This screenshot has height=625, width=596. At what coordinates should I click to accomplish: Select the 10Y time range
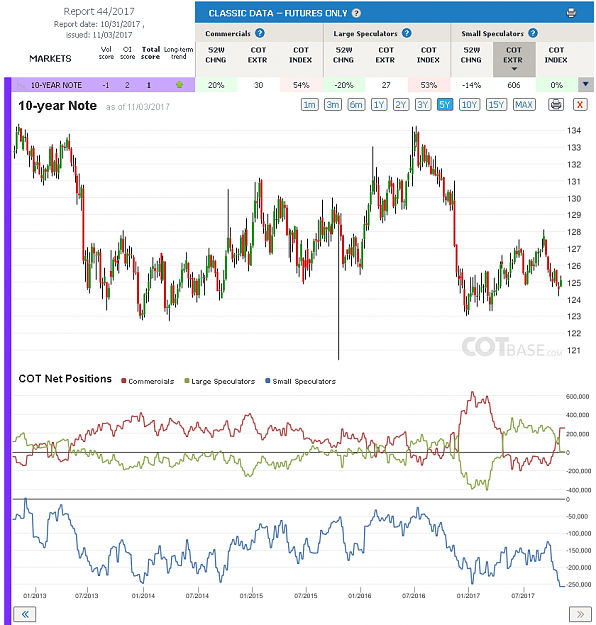[469, 105]
